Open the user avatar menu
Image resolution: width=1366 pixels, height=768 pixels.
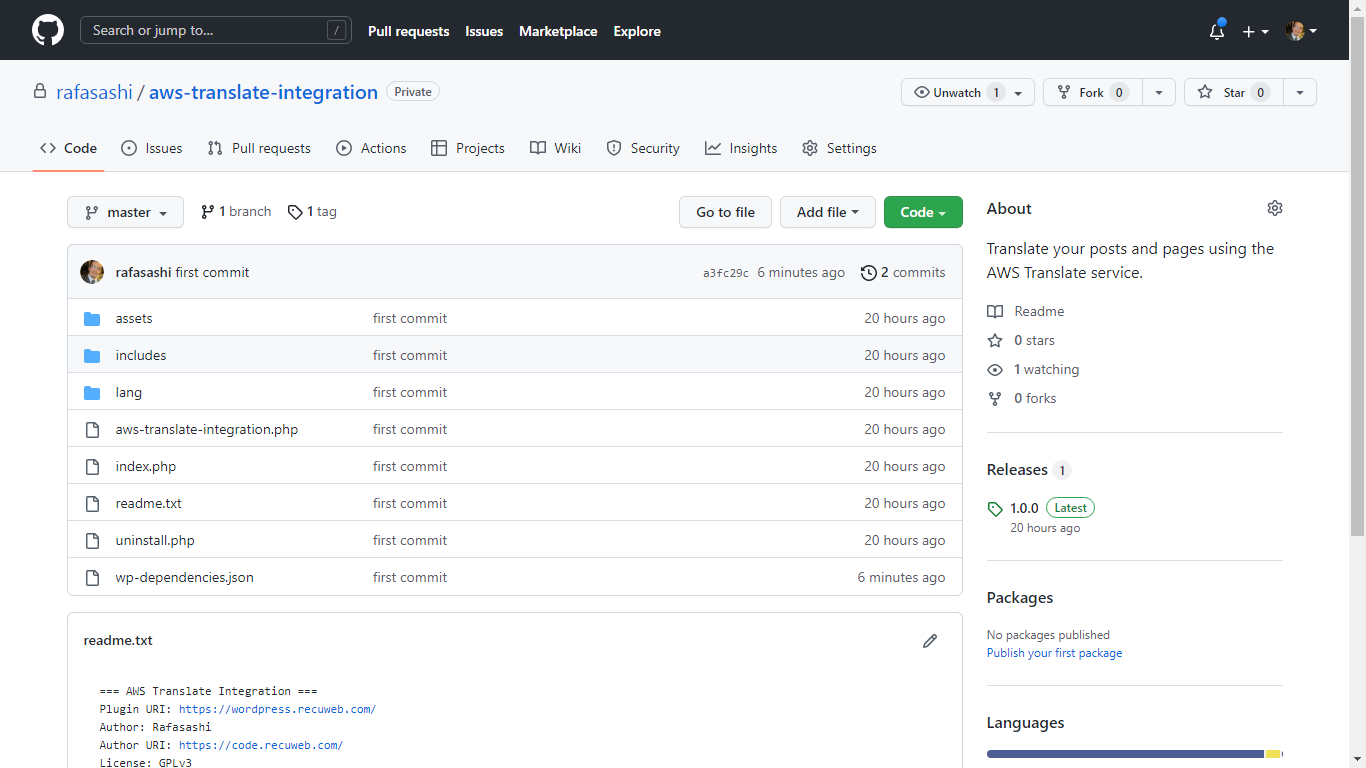click(1301, 31)
